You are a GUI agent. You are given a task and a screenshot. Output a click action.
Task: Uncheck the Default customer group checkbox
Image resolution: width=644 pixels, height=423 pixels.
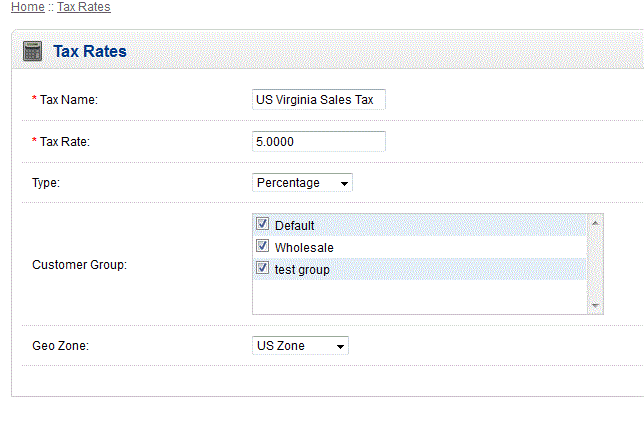point(263,224)
